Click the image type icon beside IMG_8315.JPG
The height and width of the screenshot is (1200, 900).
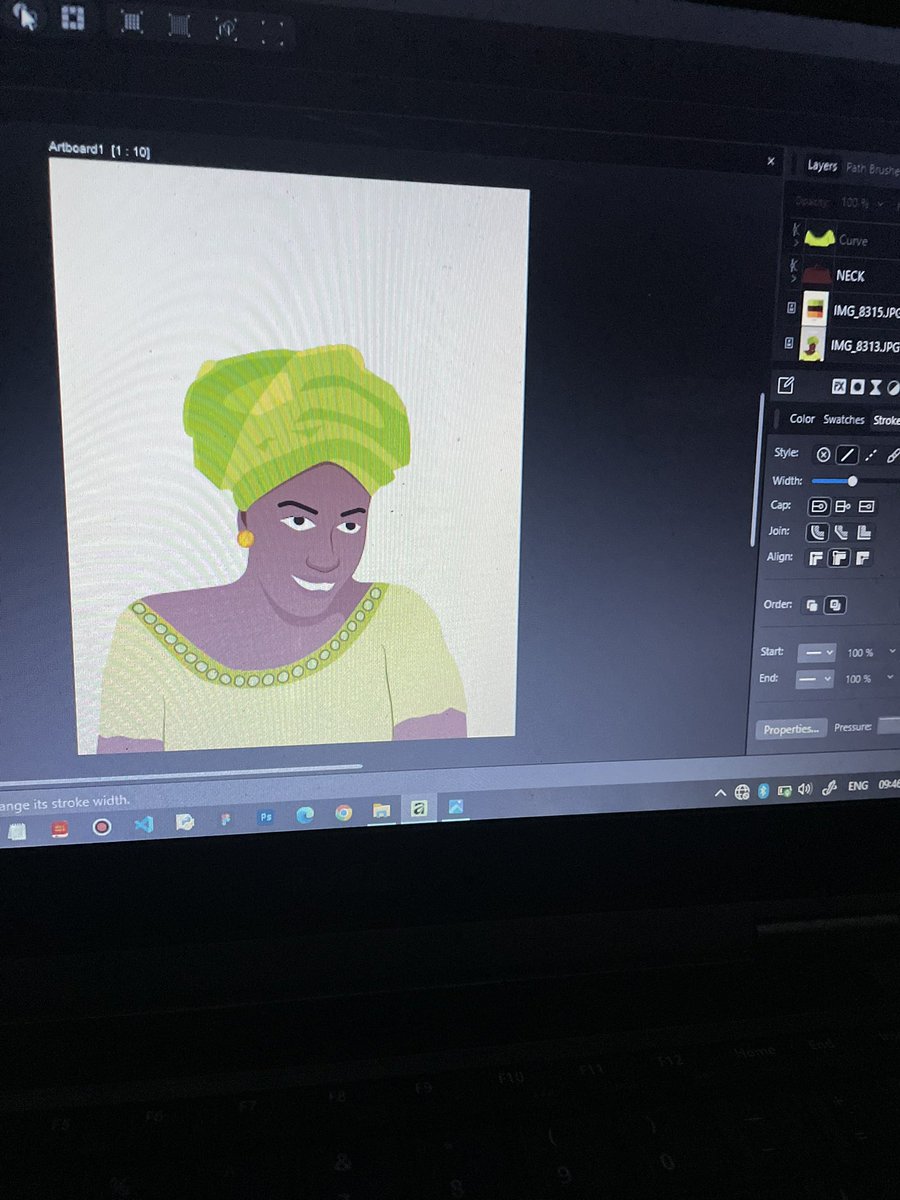(x=792, y=310)
